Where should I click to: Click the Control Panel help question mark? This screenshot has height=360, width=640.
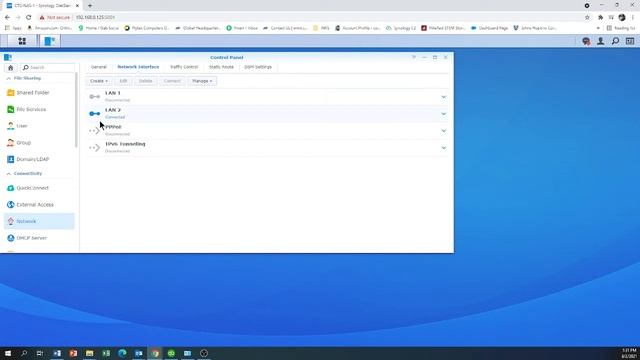pos(413,57)
